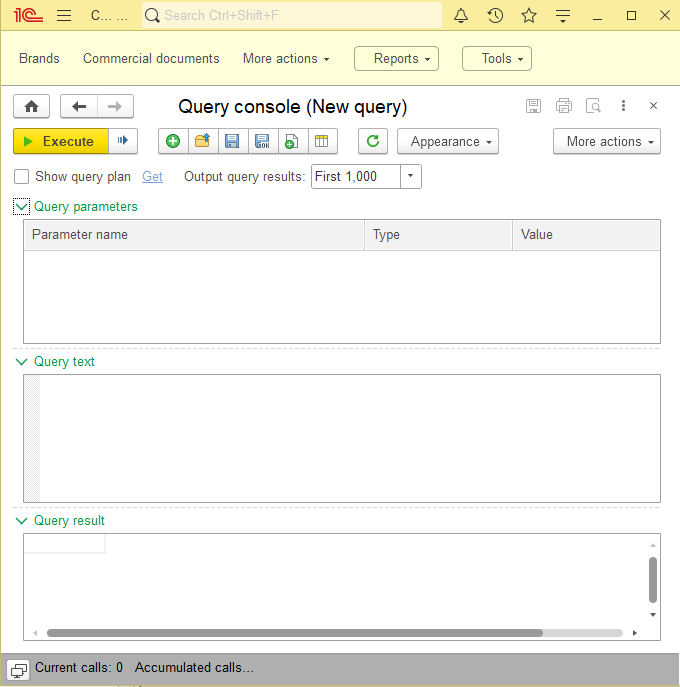Collapse the Query parameters section
This screenshot has width=680, height=687.
(22, 207)
